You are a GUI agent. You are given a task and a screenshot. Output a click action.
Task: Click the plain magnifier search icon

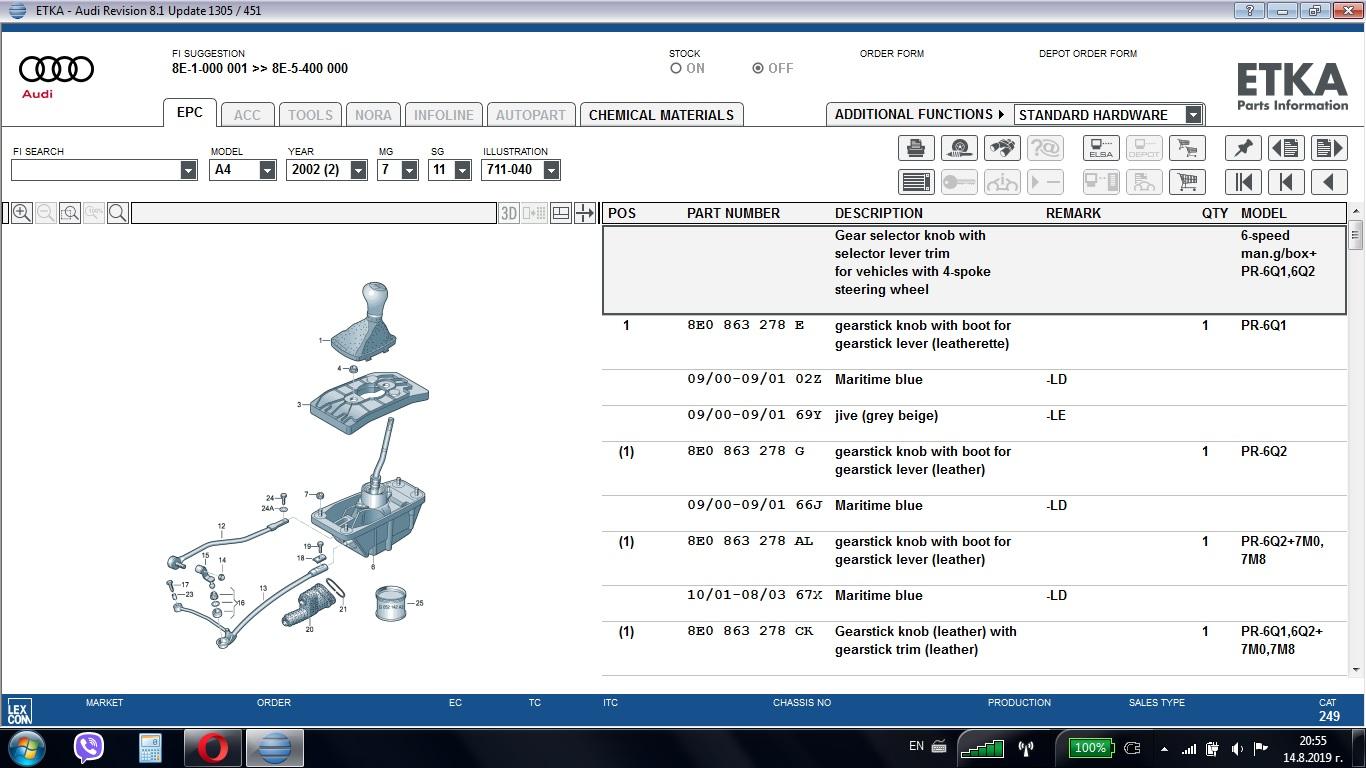coord(118,213)
